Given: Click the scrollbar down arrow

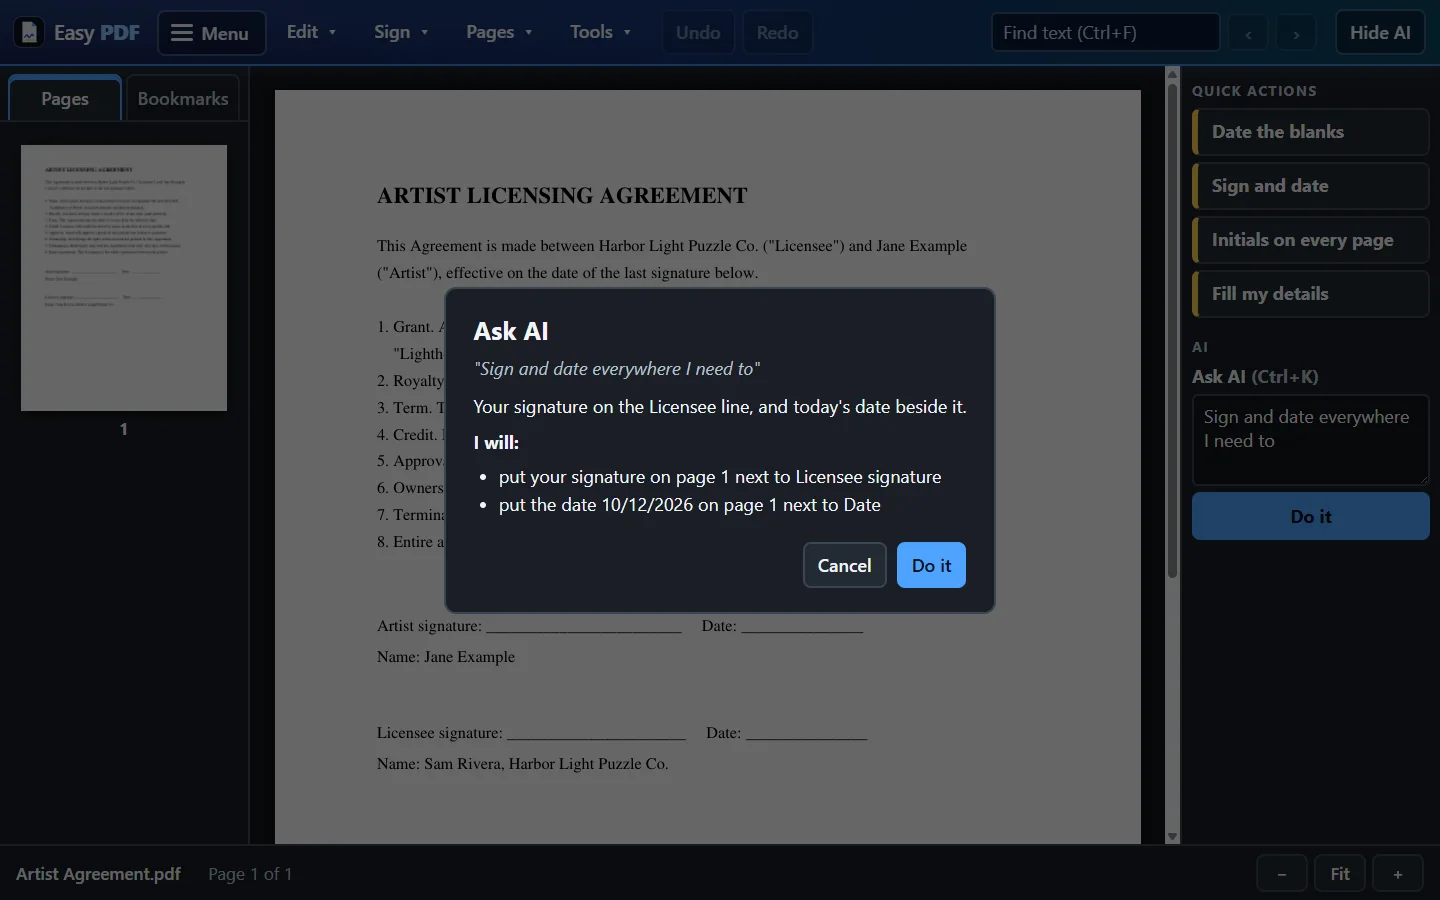Looking at the screenshot, I should point(1173,837).
